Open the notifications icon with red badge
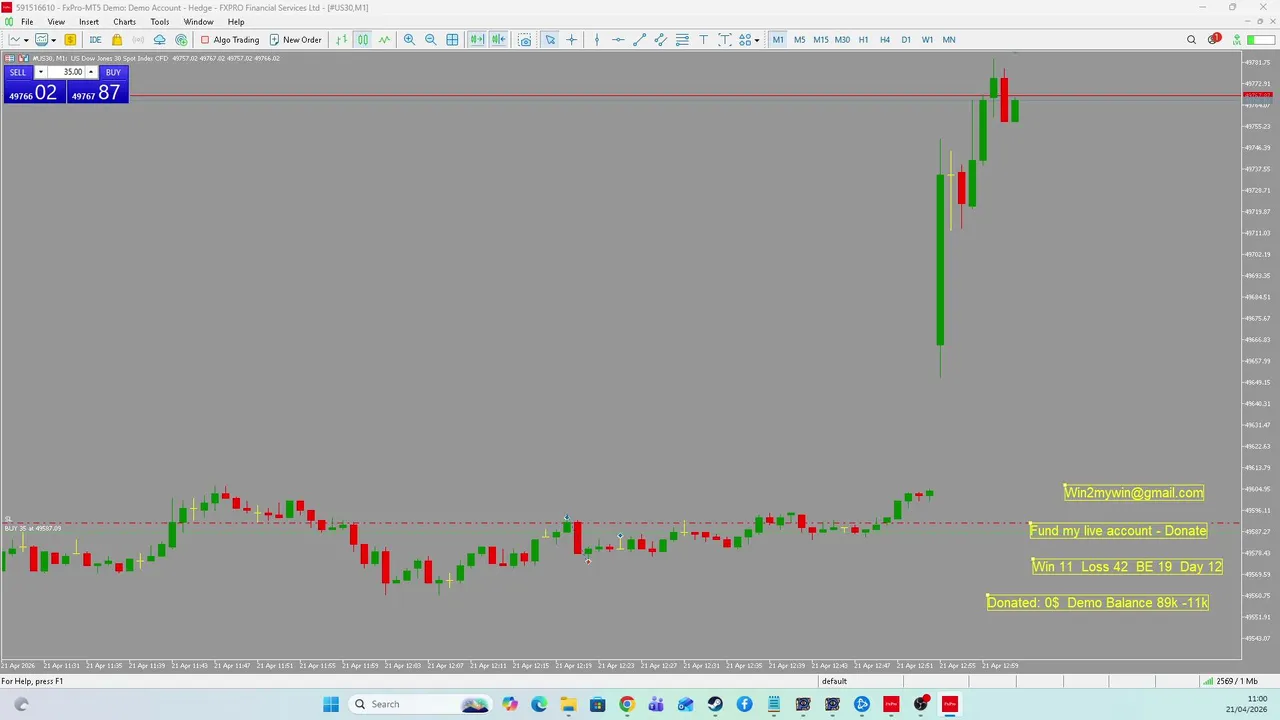 (x=1213, y=40)
